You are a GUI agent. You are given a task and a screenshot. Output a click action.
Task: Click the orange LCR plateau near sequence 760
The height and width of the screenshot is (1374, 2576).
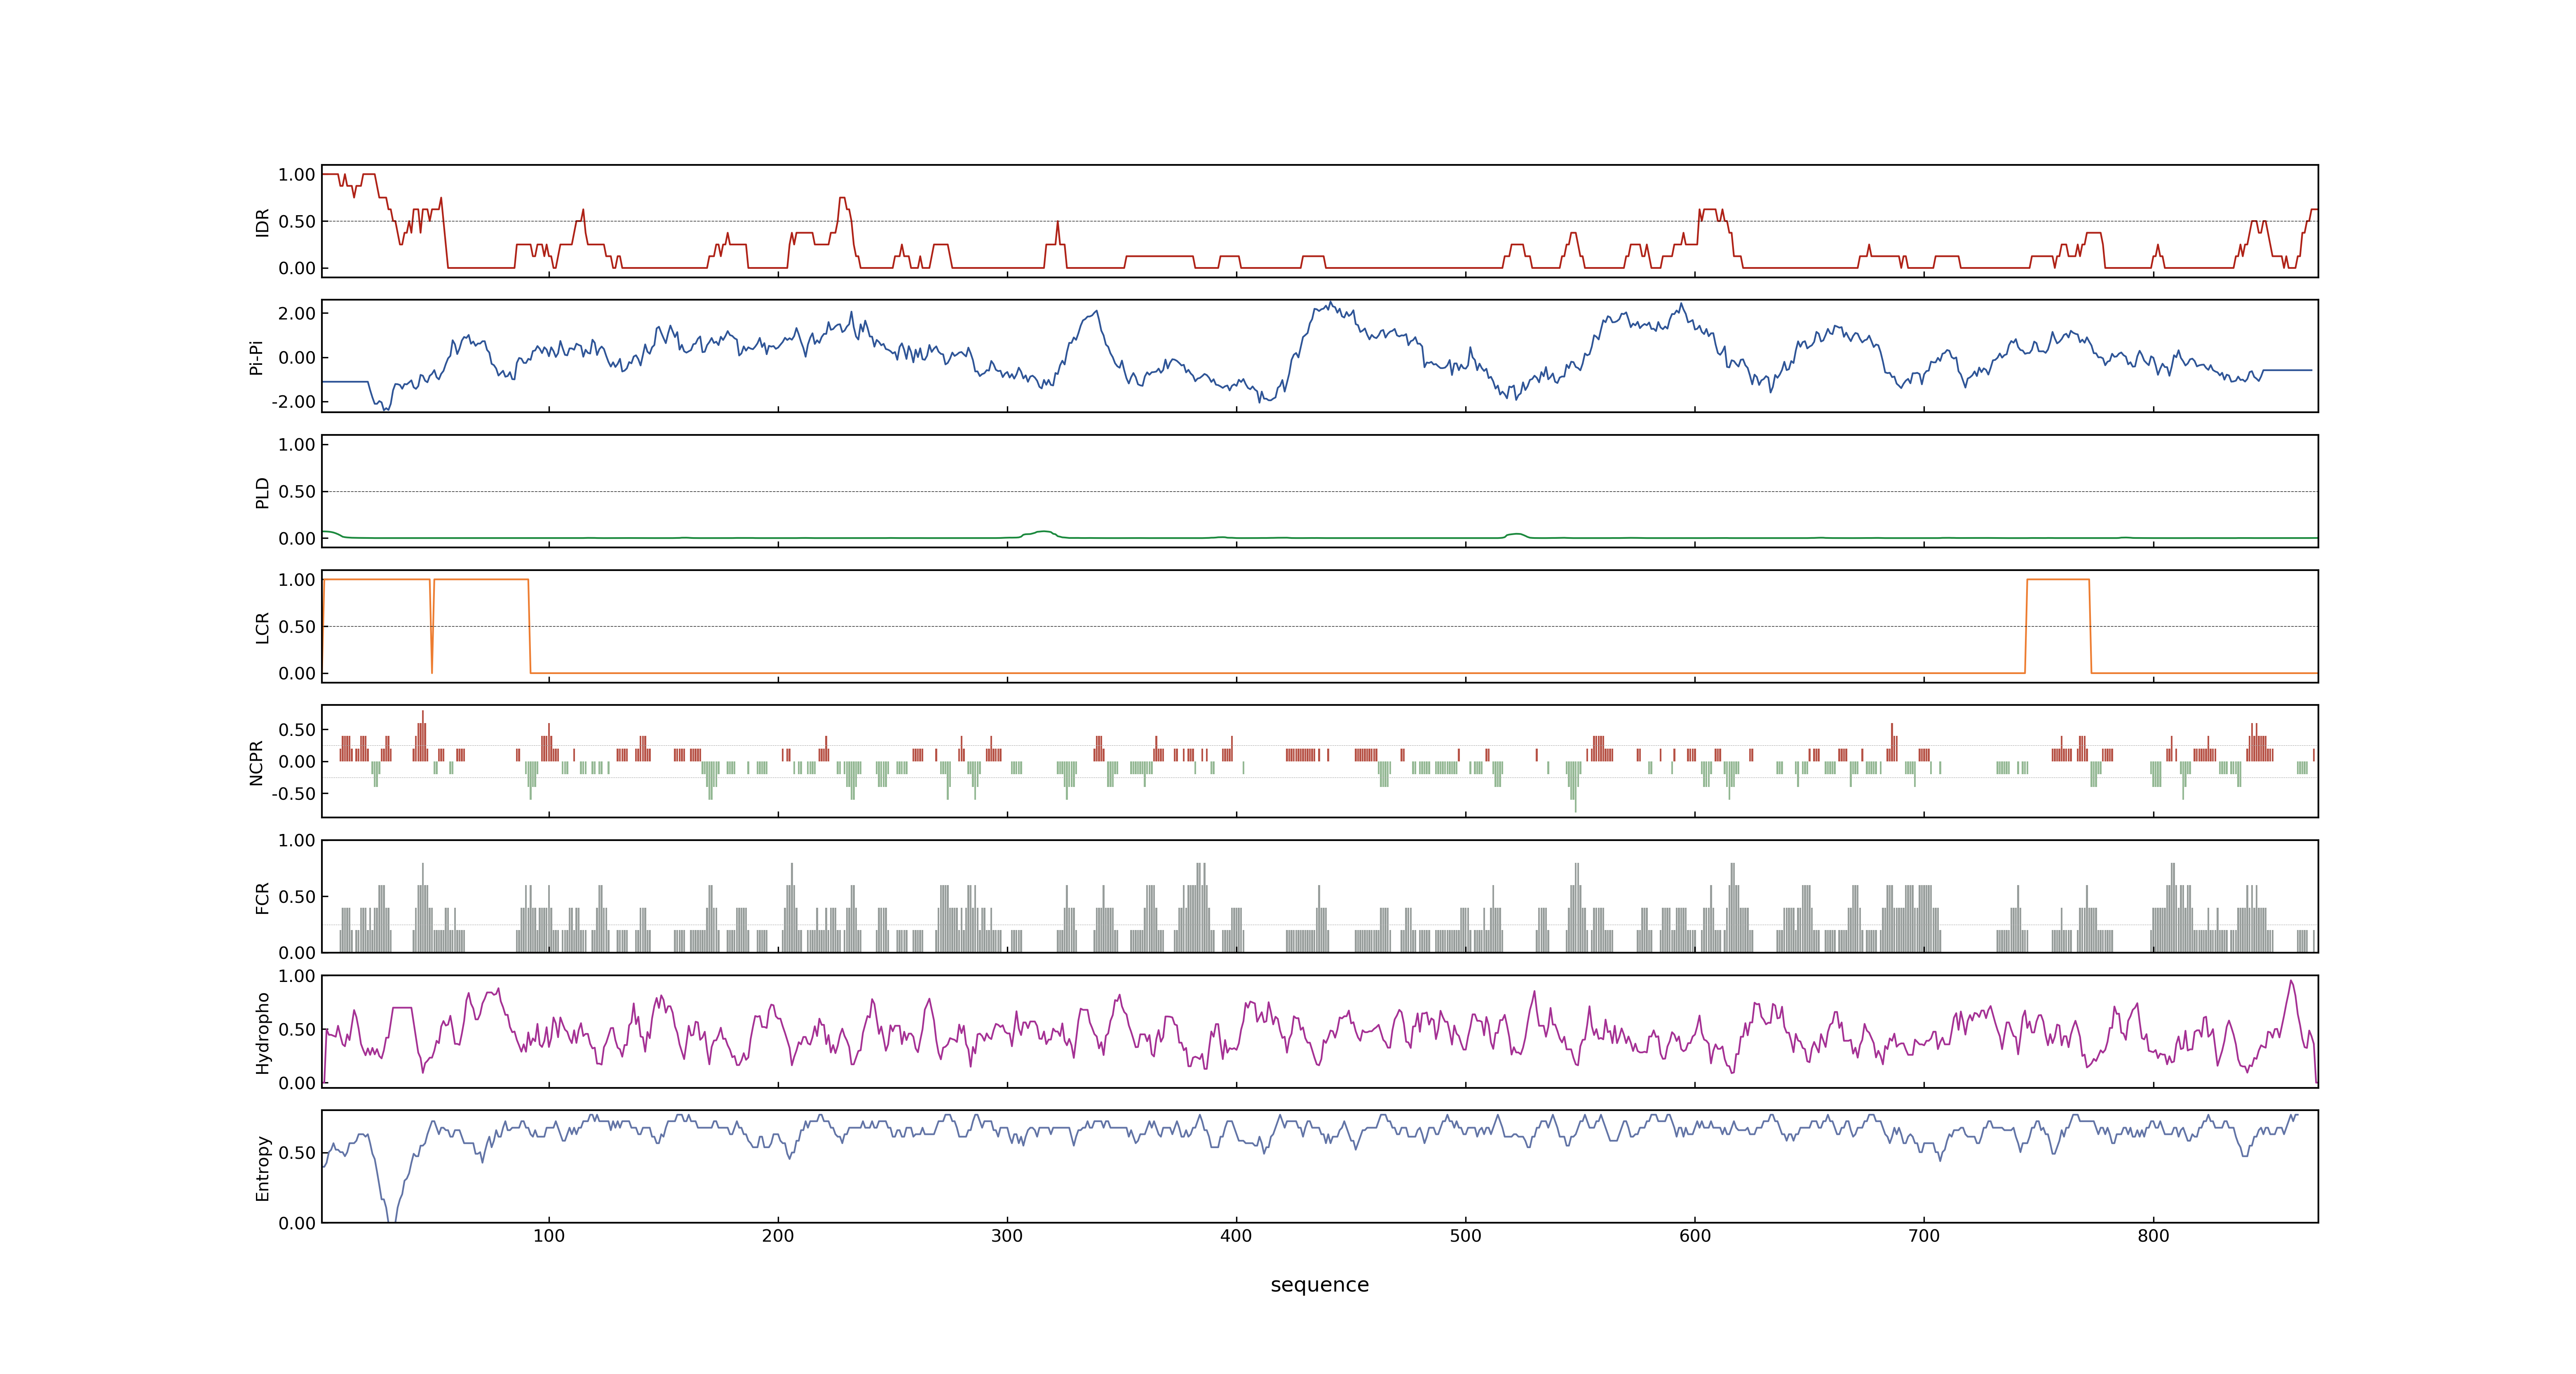coord(2058,580)
